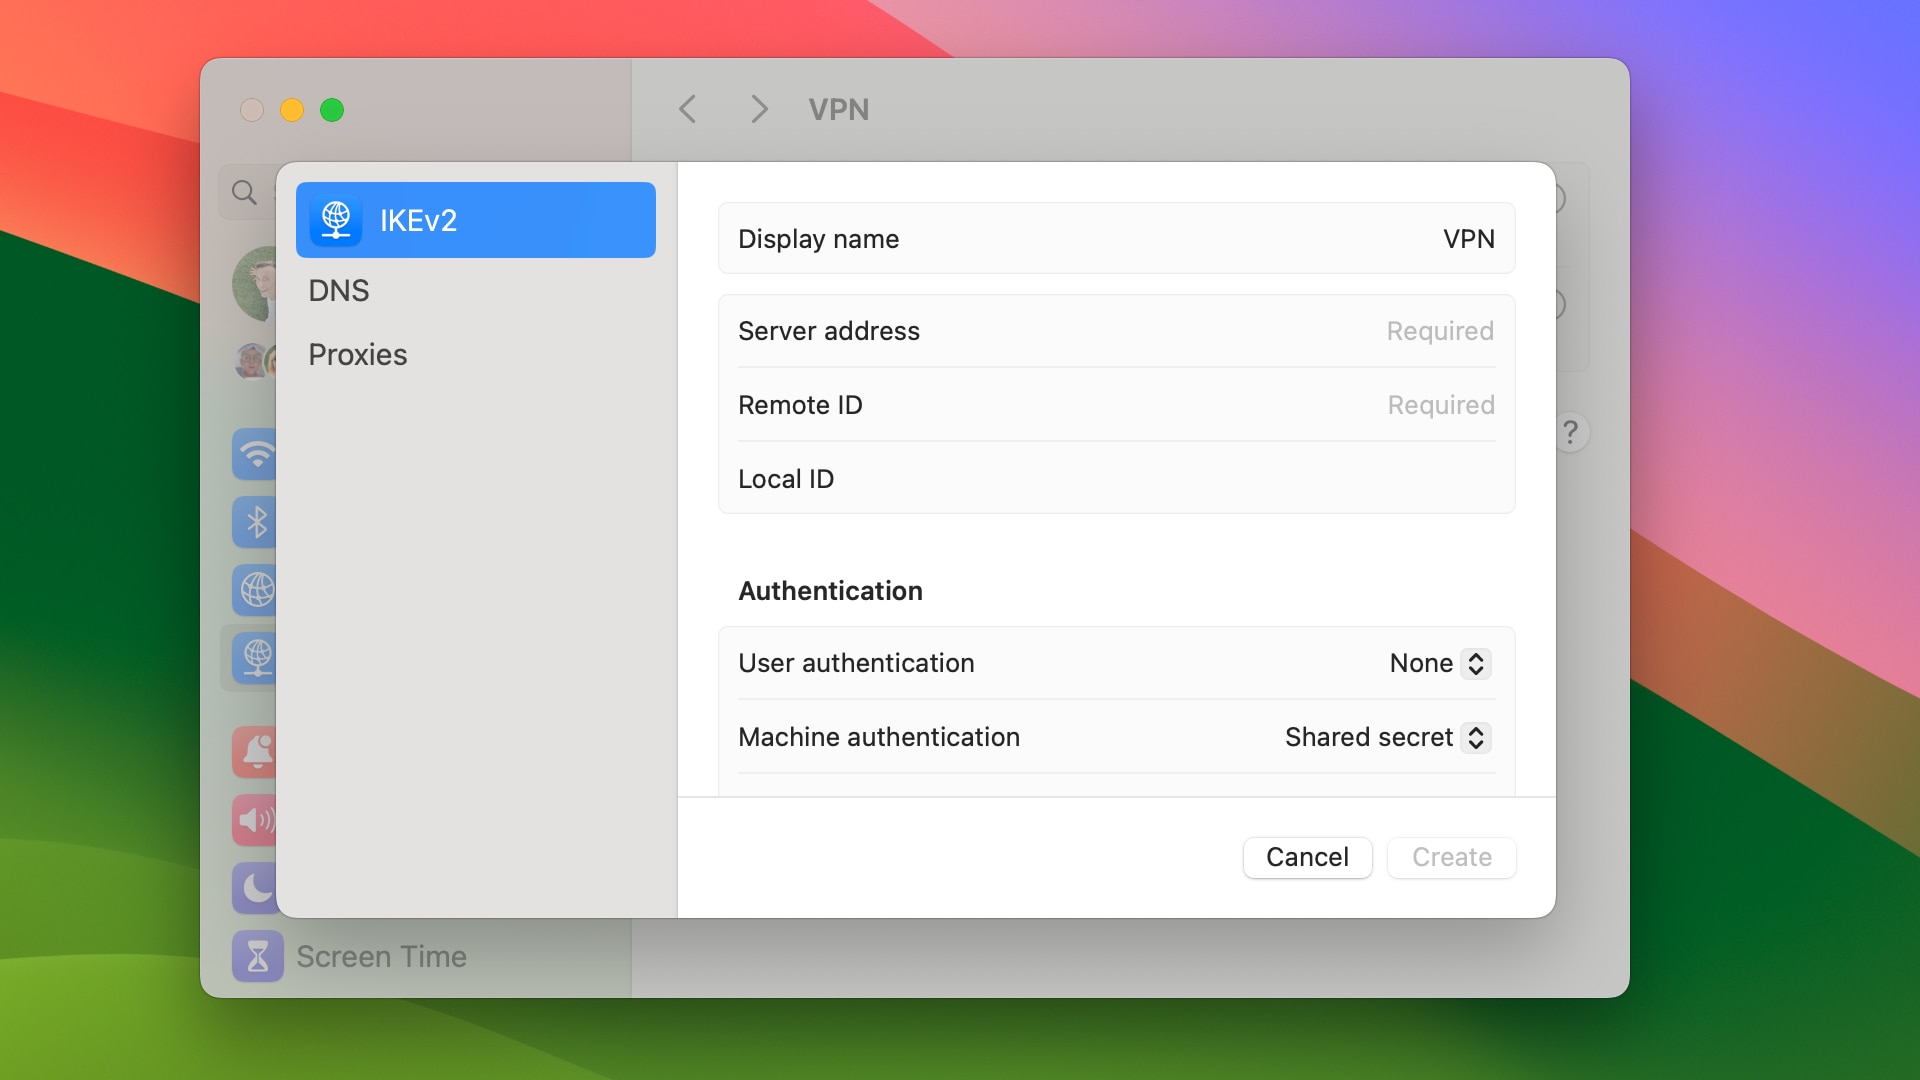Open VPN settings sidebar icon
Image resolution: width=1920 pixels, height=1080 pixels.
pos(255,657)
